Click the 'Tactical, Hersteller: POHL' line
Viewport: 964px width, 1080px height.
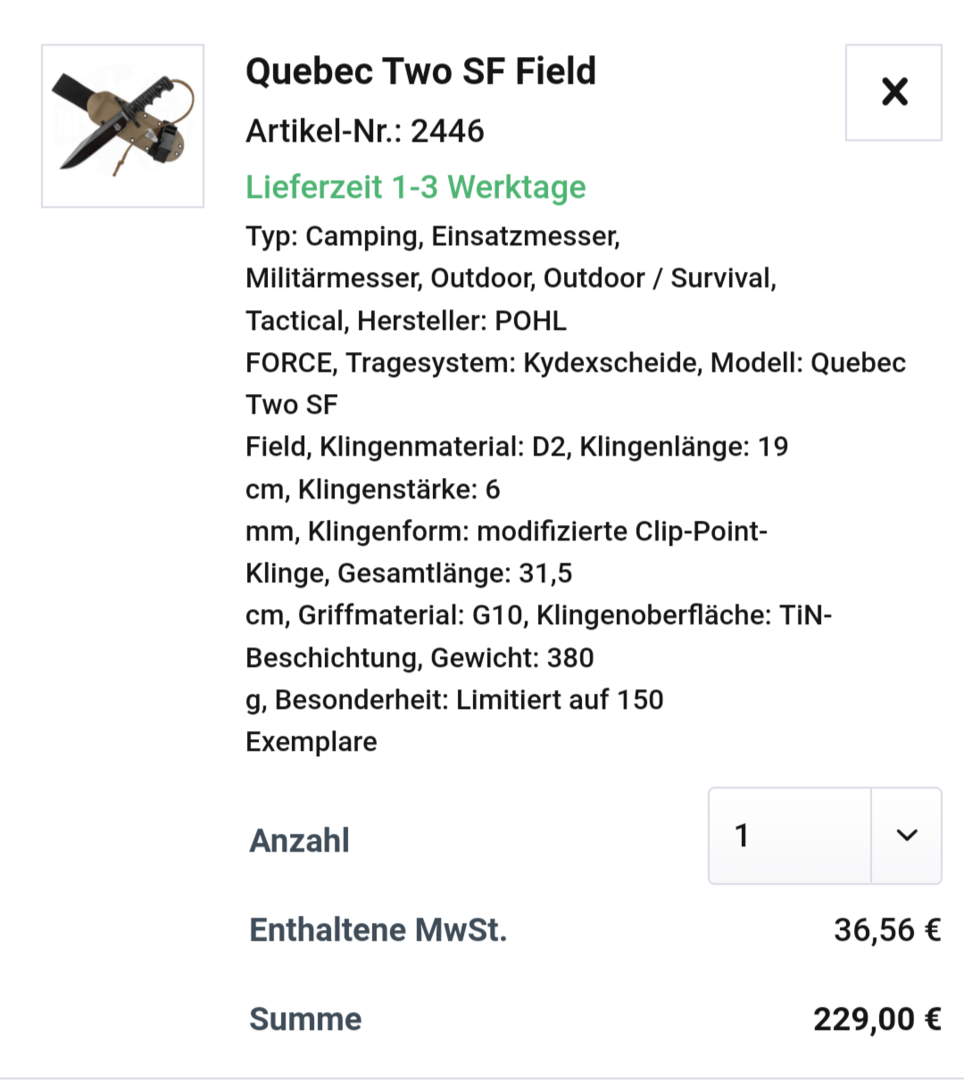tap(405, 321)
